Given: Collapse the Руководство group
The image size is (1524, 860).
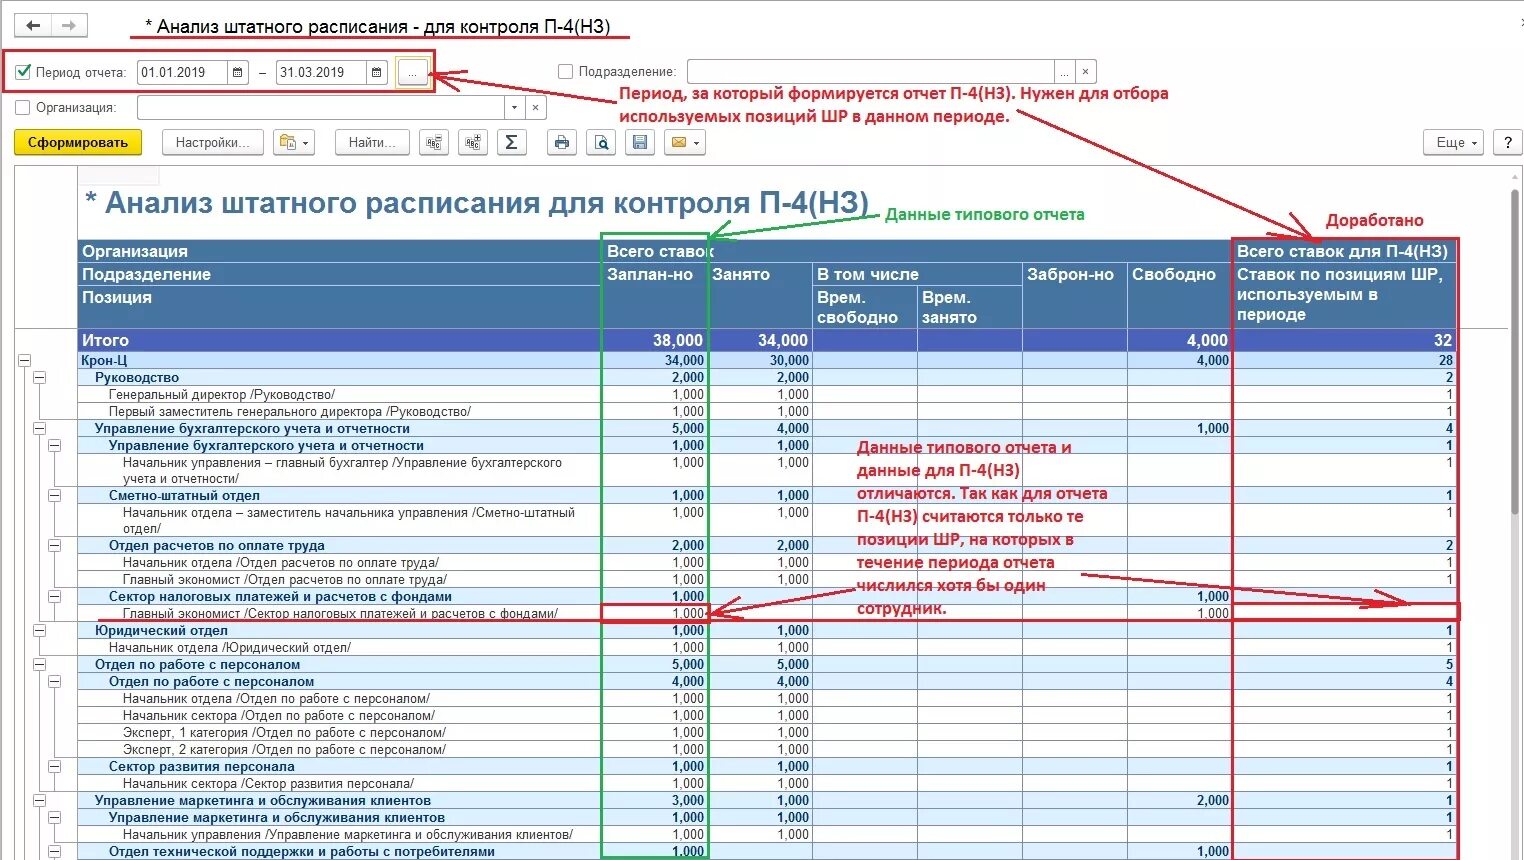Looking at the screenshot, I should click(x=39, y=377).
